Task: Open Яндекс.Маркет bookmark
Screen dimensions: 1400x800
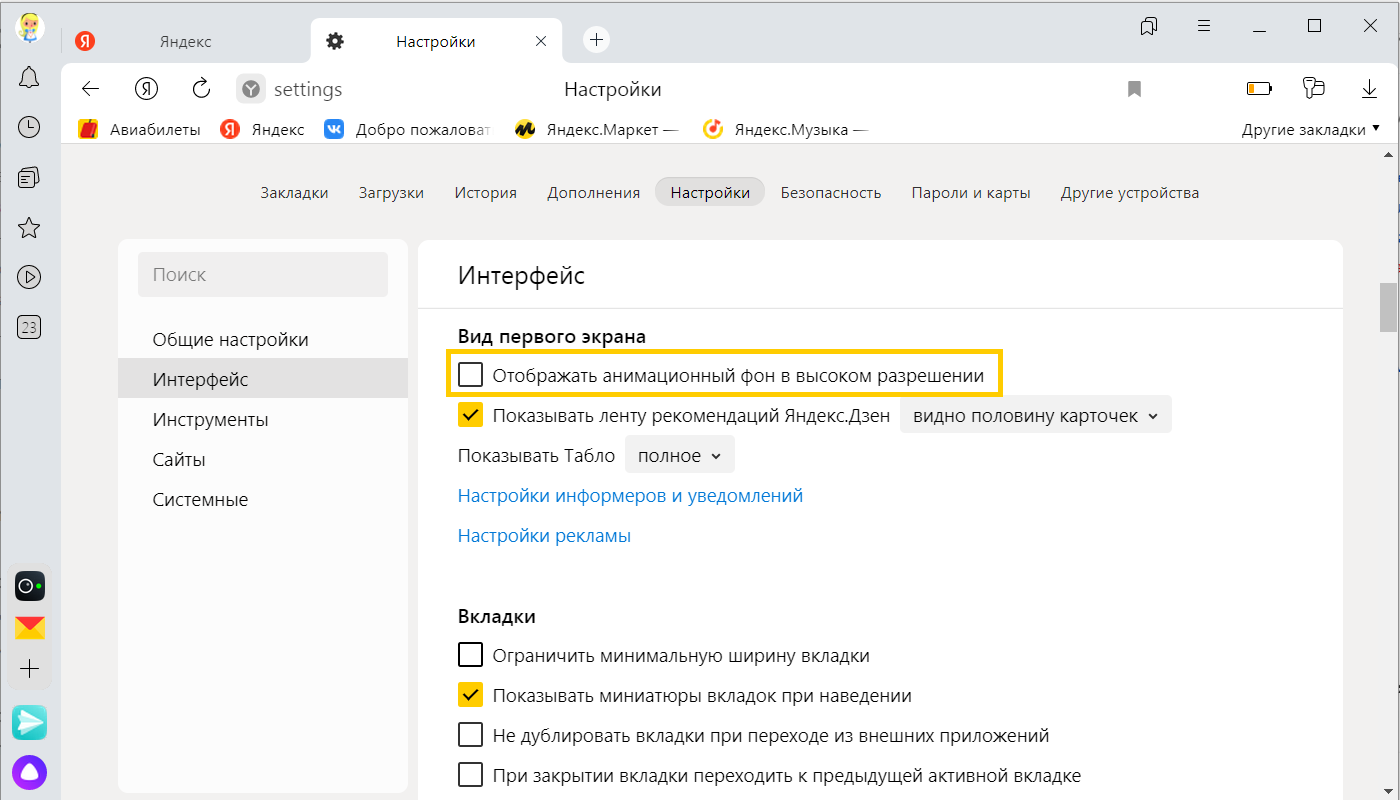Action: (x=596, y=129)
